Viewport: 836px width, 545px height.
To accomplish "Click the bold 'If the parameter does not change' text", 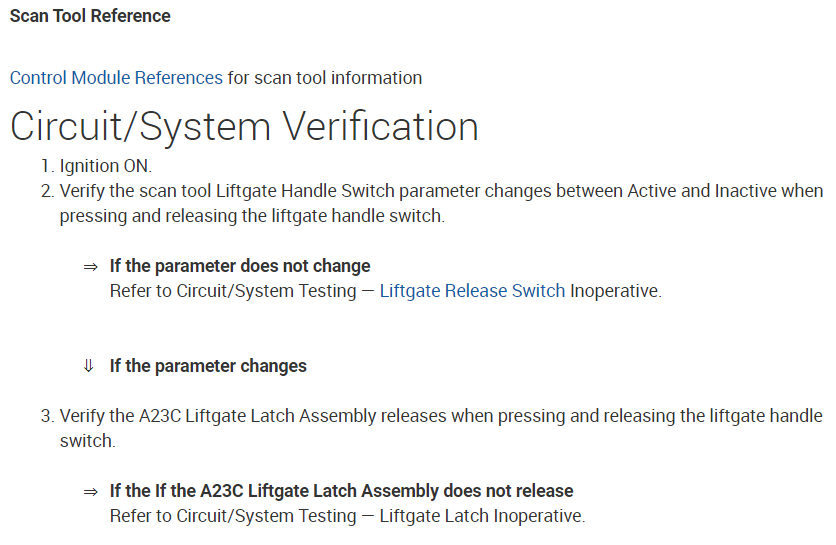I will click(240, 266).
